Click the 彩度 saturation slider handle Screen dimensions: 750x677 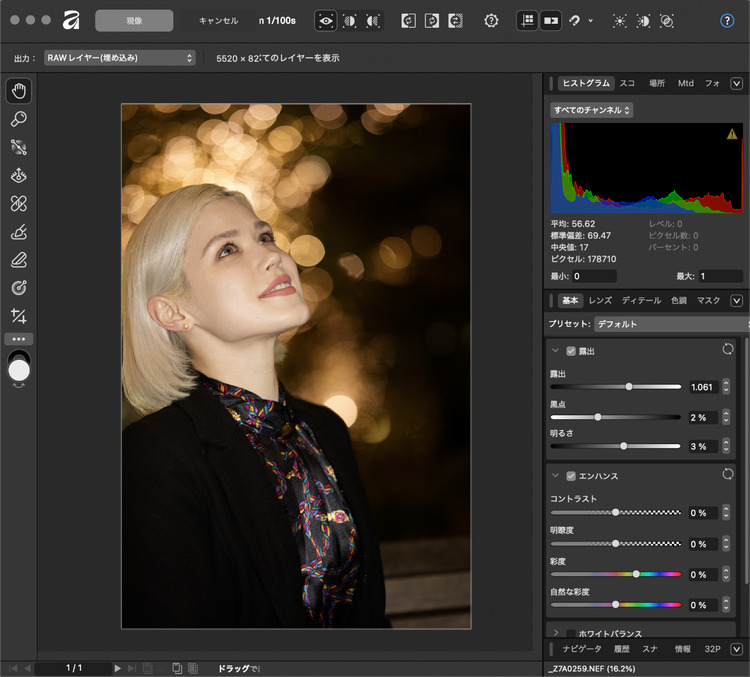(636, 574)
